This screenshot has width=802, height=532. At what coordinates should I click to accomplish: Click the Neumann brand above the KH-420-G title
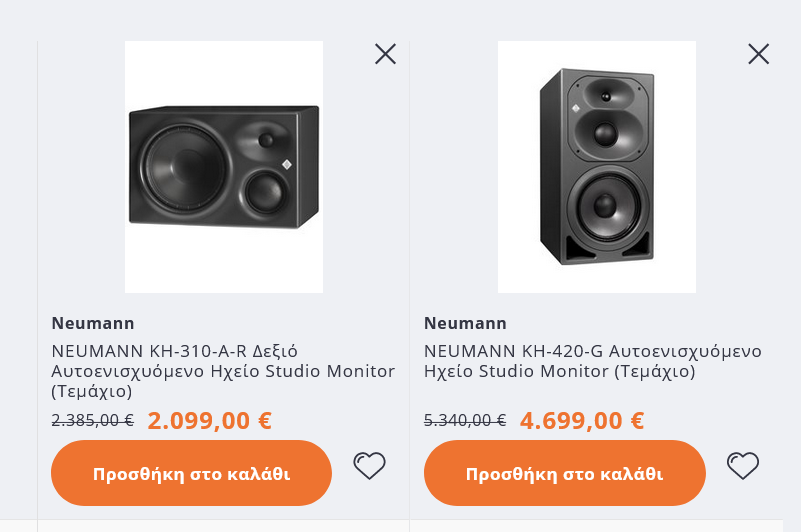[465, 323]
